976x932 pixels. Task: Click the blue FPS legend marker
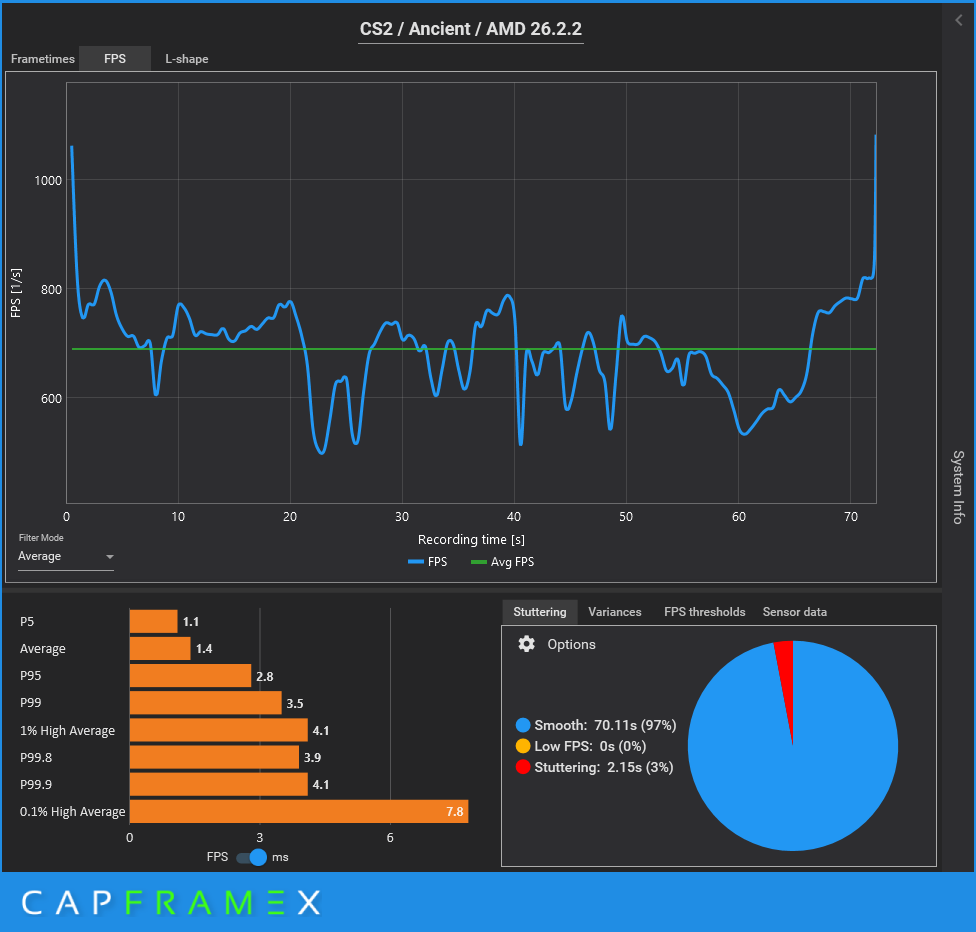416,562
